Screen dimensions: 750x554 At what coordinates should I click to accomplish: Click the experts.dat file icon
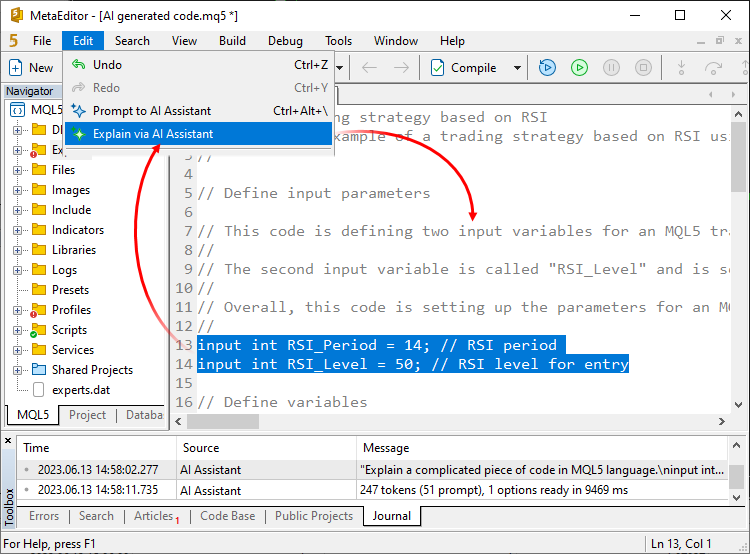click(39, 390)
